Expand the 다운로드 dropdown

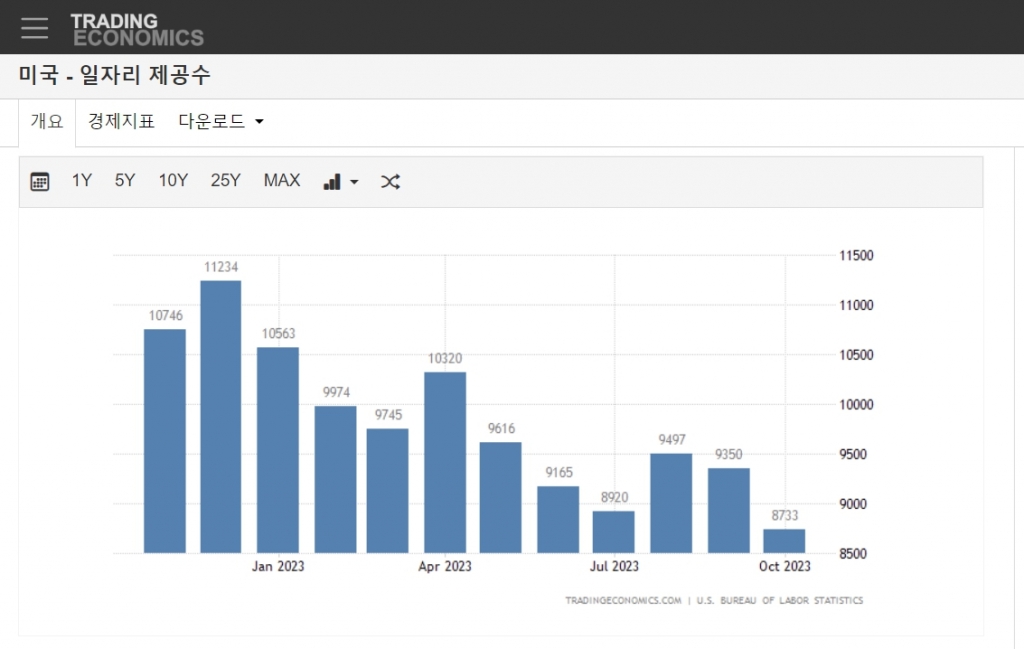(220, 122)
